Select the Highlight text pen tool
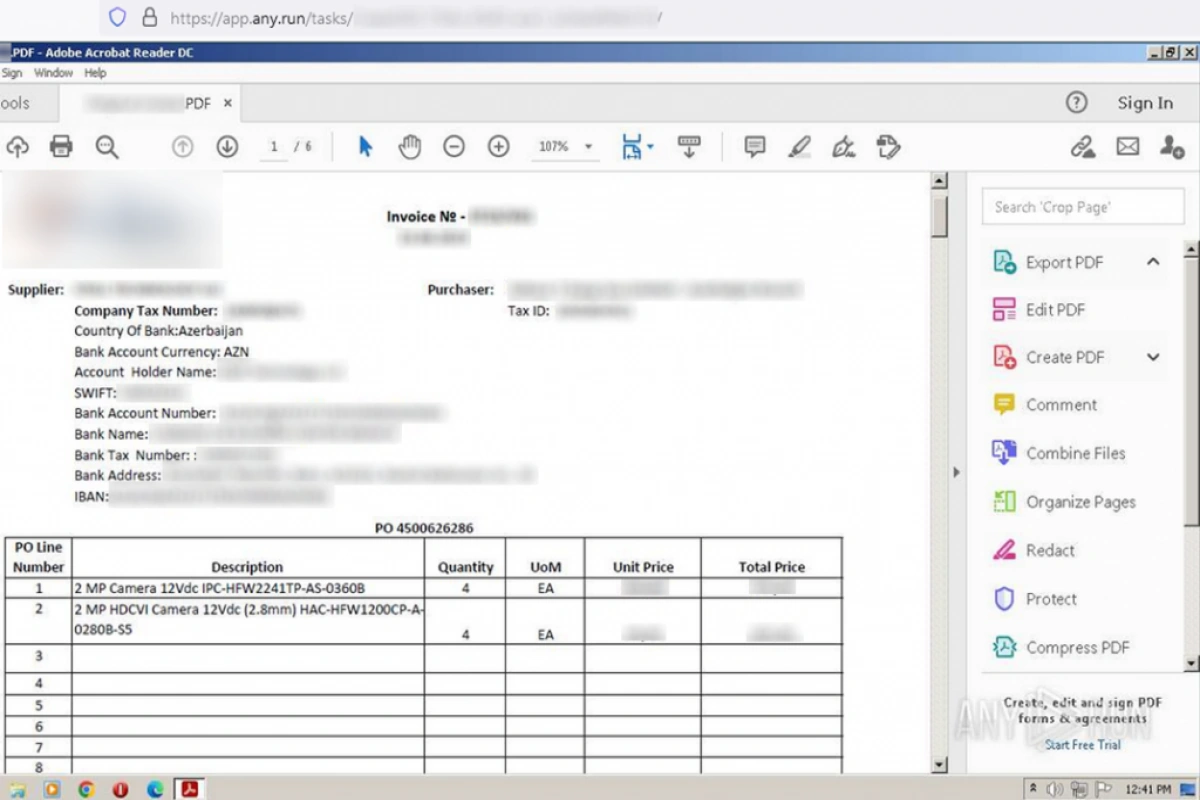 [x=799, y=147]
